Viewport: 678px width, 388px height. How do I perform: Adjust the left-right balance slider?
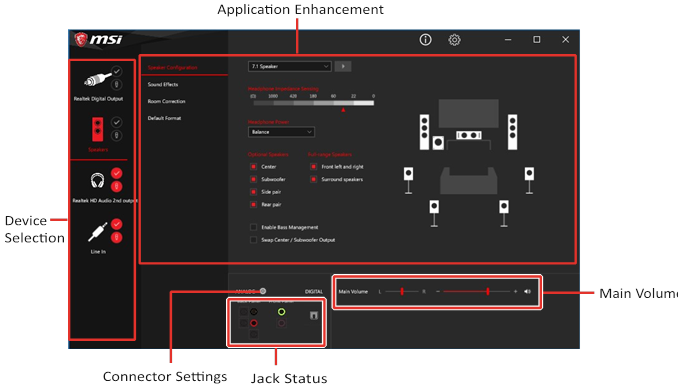pyautogui.click(x=402, y=292)
